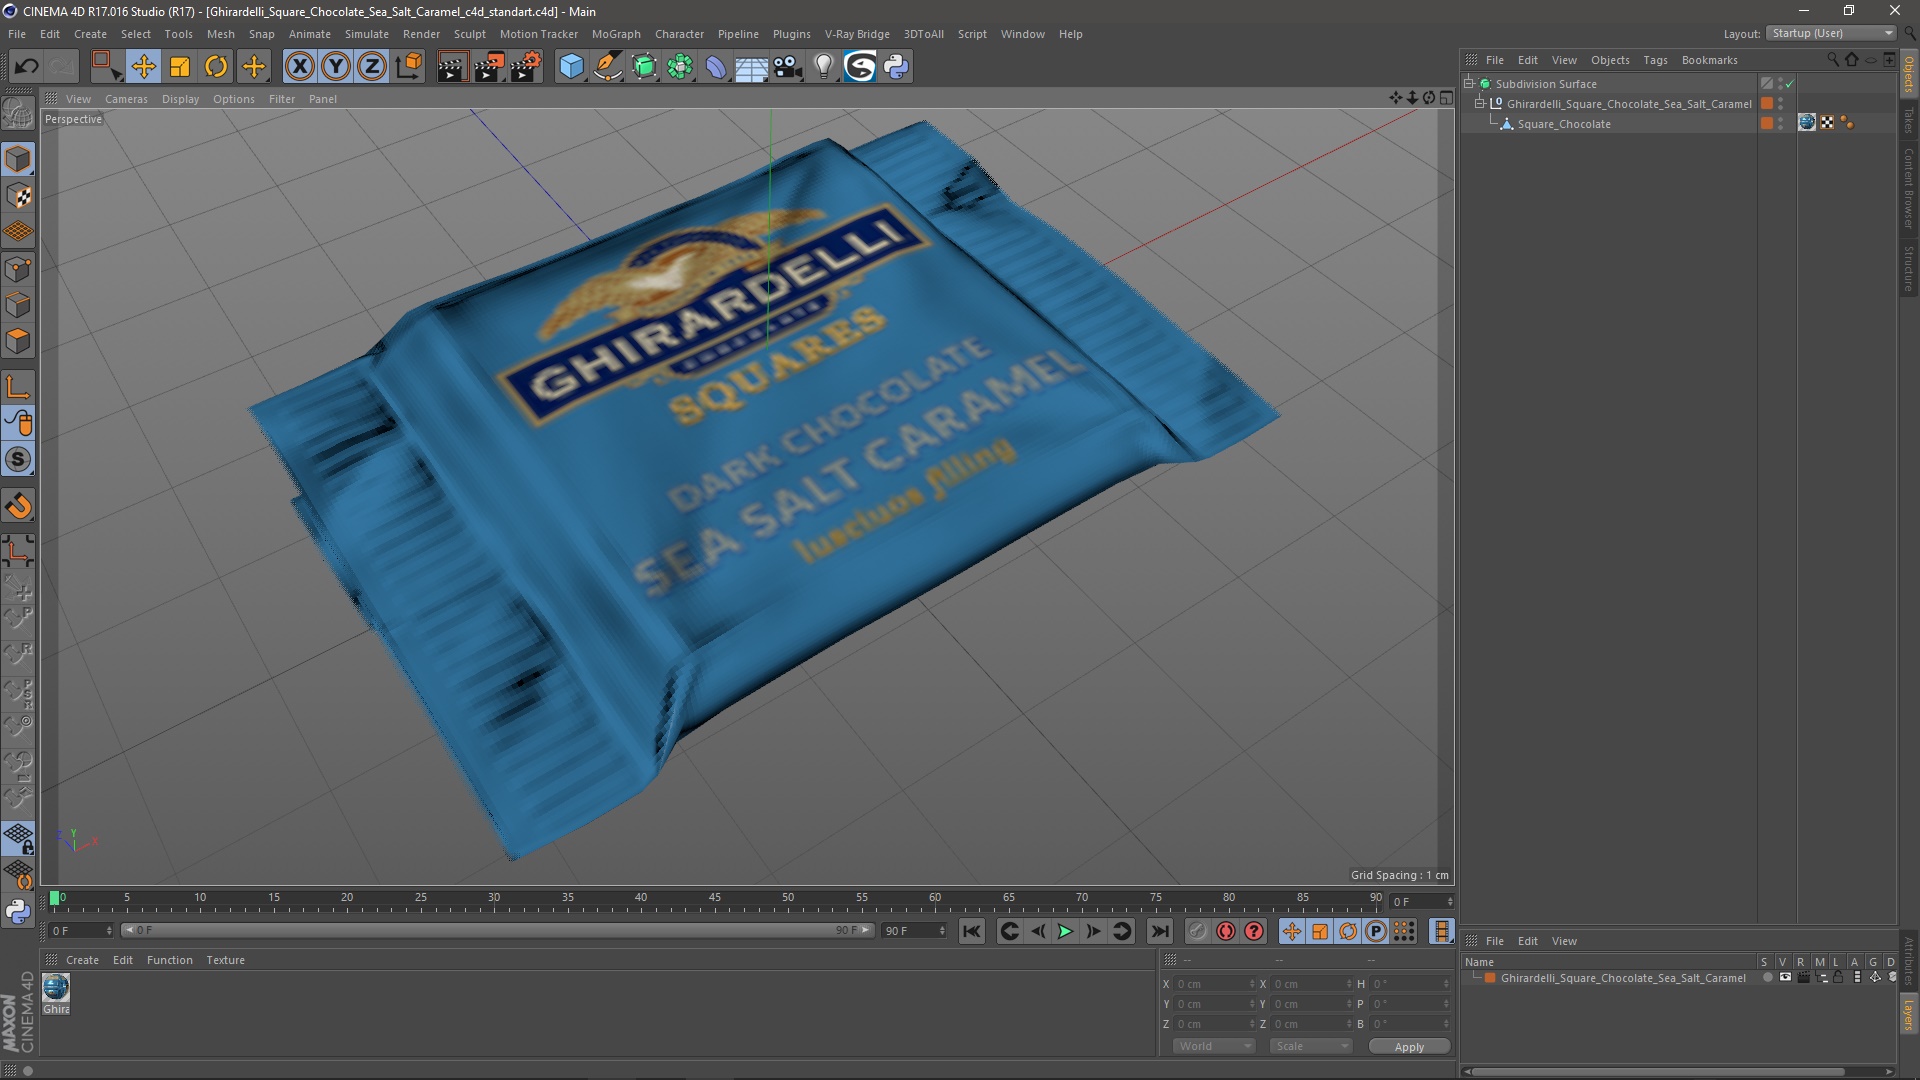Select the Rotate tool
The image size is (1920, 1080).
click(216, 66)
